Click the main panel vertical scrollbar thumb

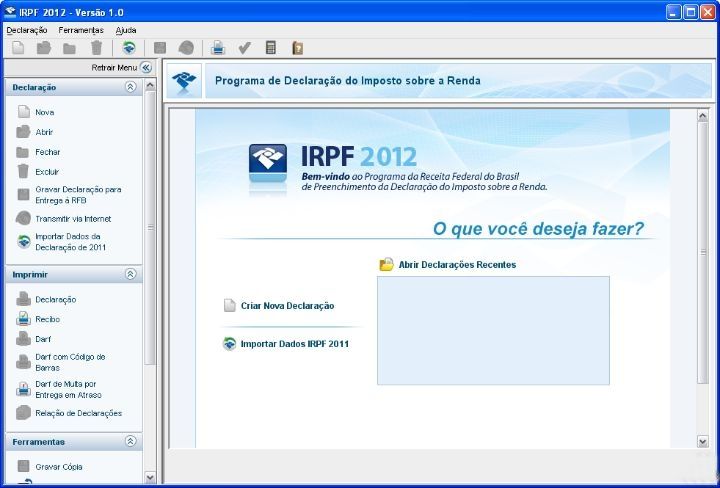pyautogui.click(x=703, y=252)
